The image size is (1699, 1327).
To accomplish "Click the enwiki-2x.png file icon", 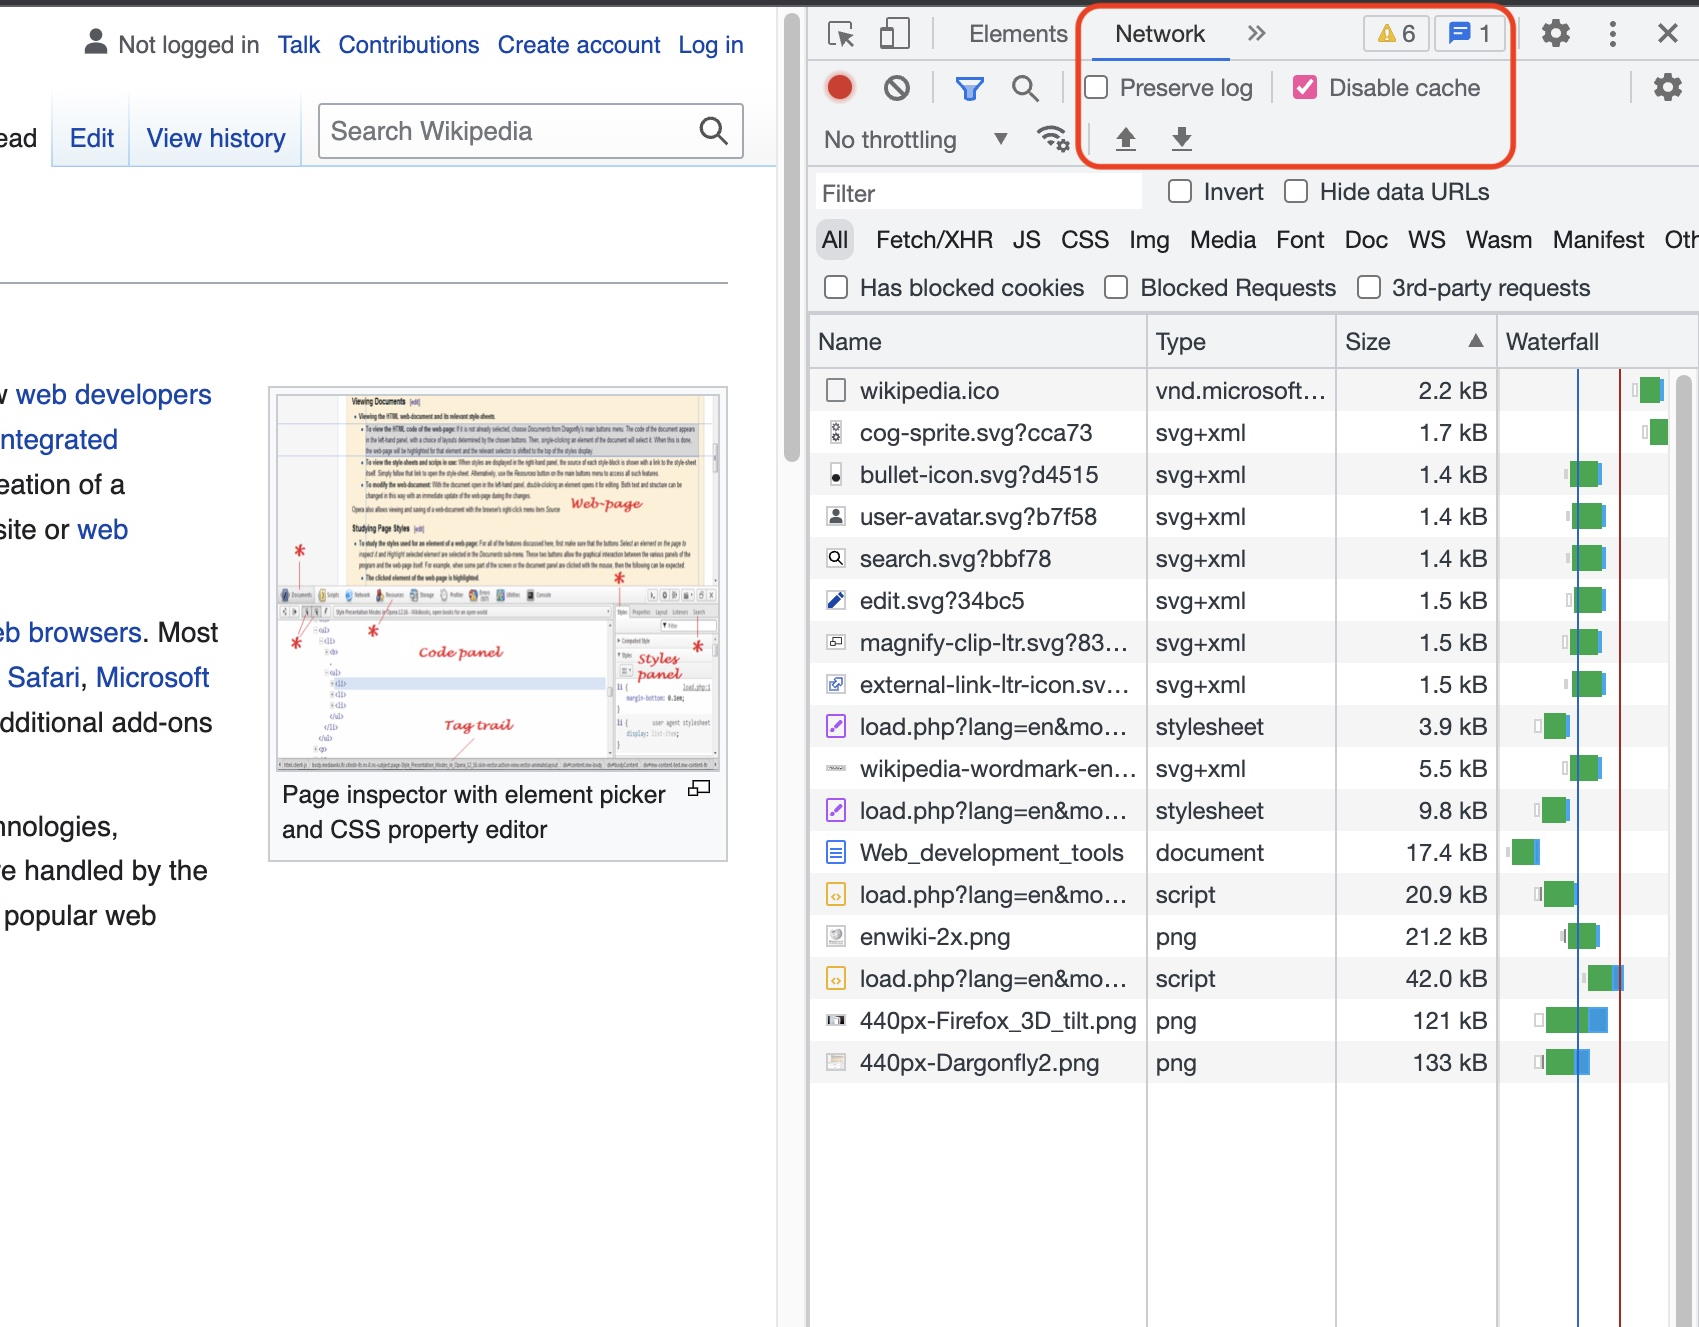I will (x=836, y=936).
